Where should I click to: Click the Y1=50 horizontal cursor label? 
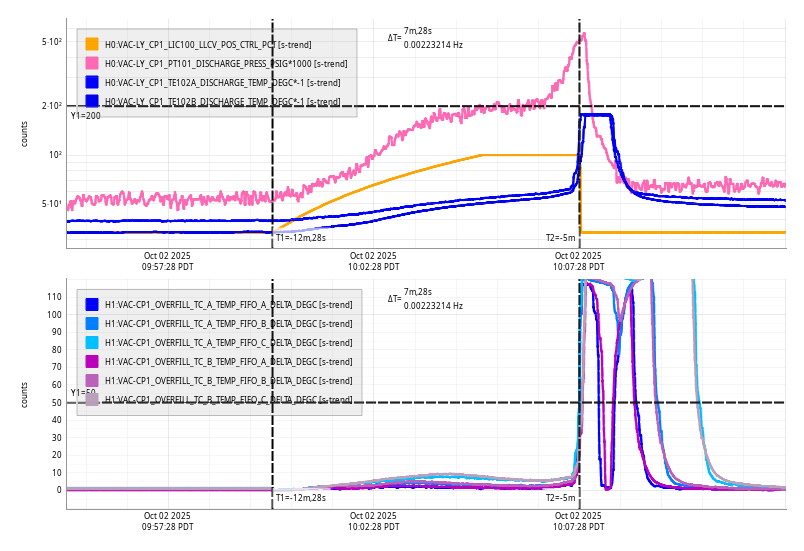tap(83, 393)
